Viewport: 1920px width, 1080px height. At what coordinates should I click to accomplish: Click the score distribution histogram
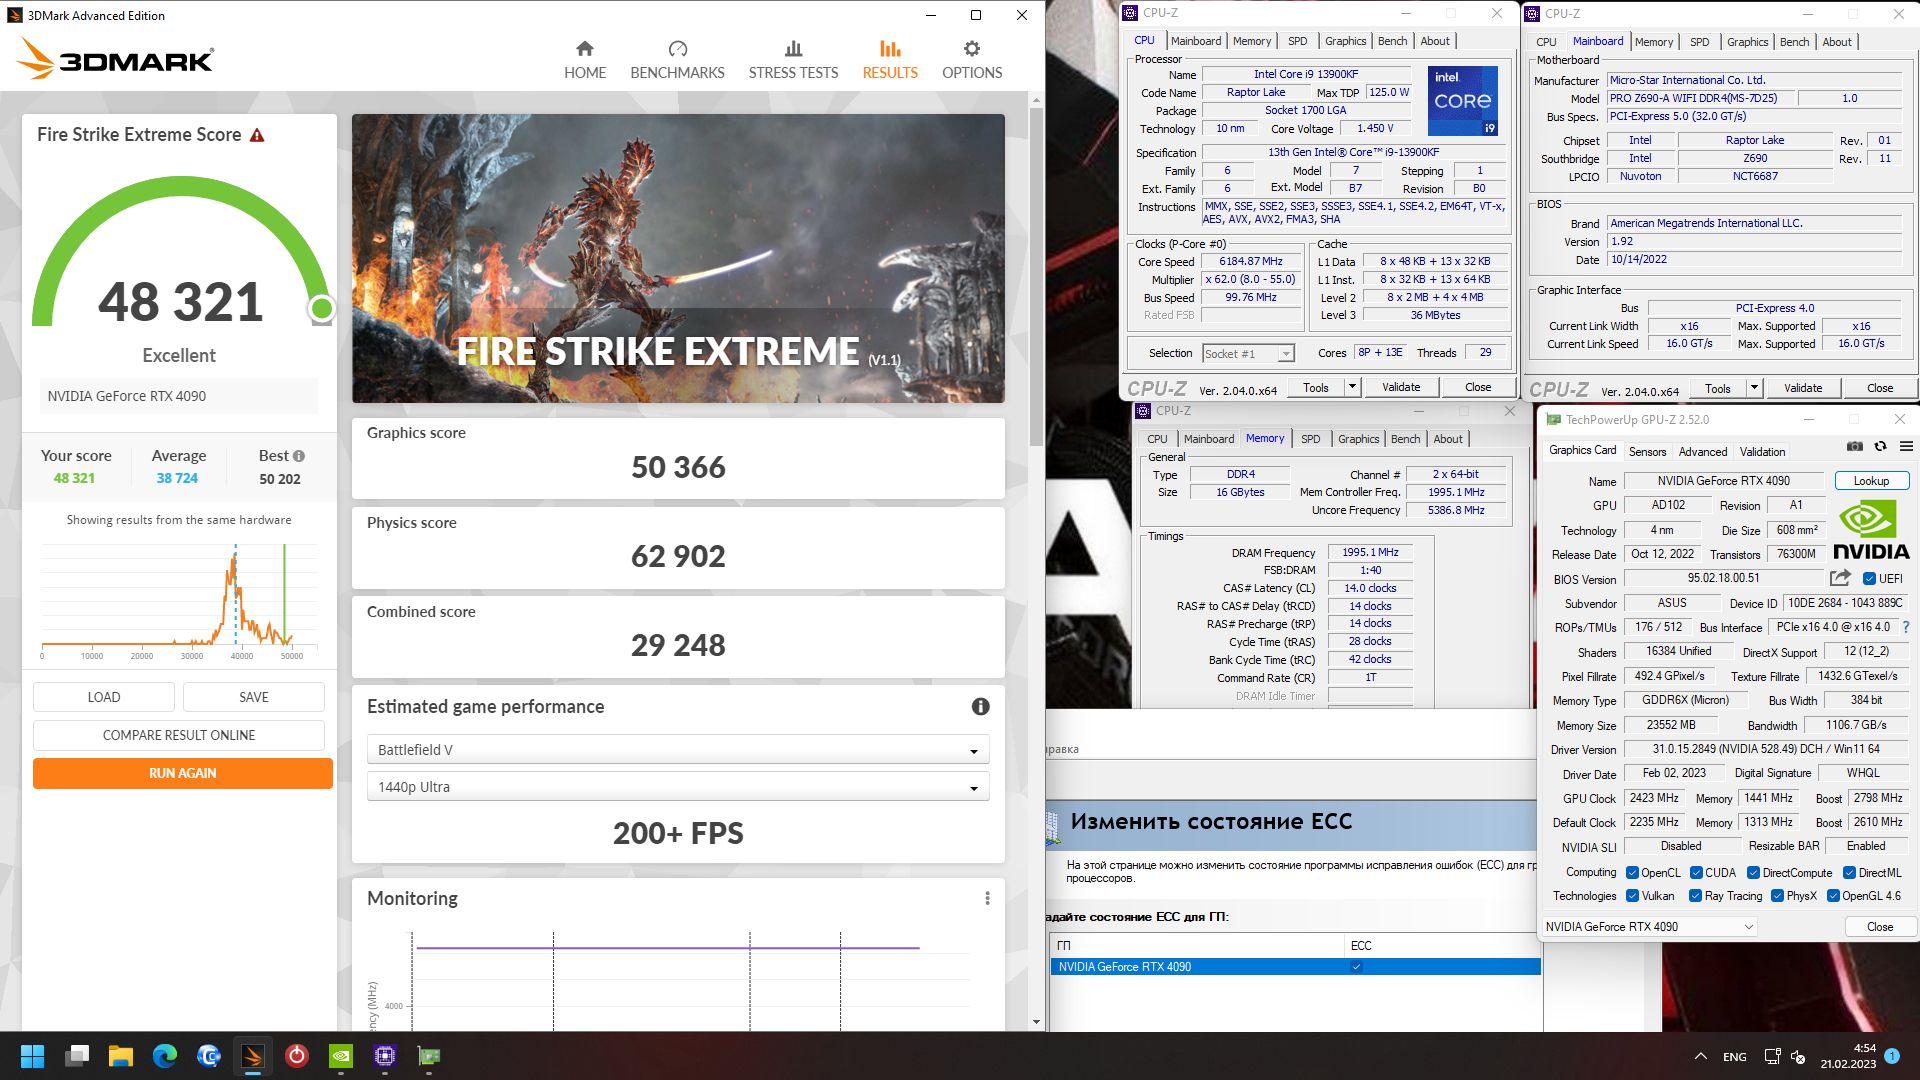tap(179, 596)
